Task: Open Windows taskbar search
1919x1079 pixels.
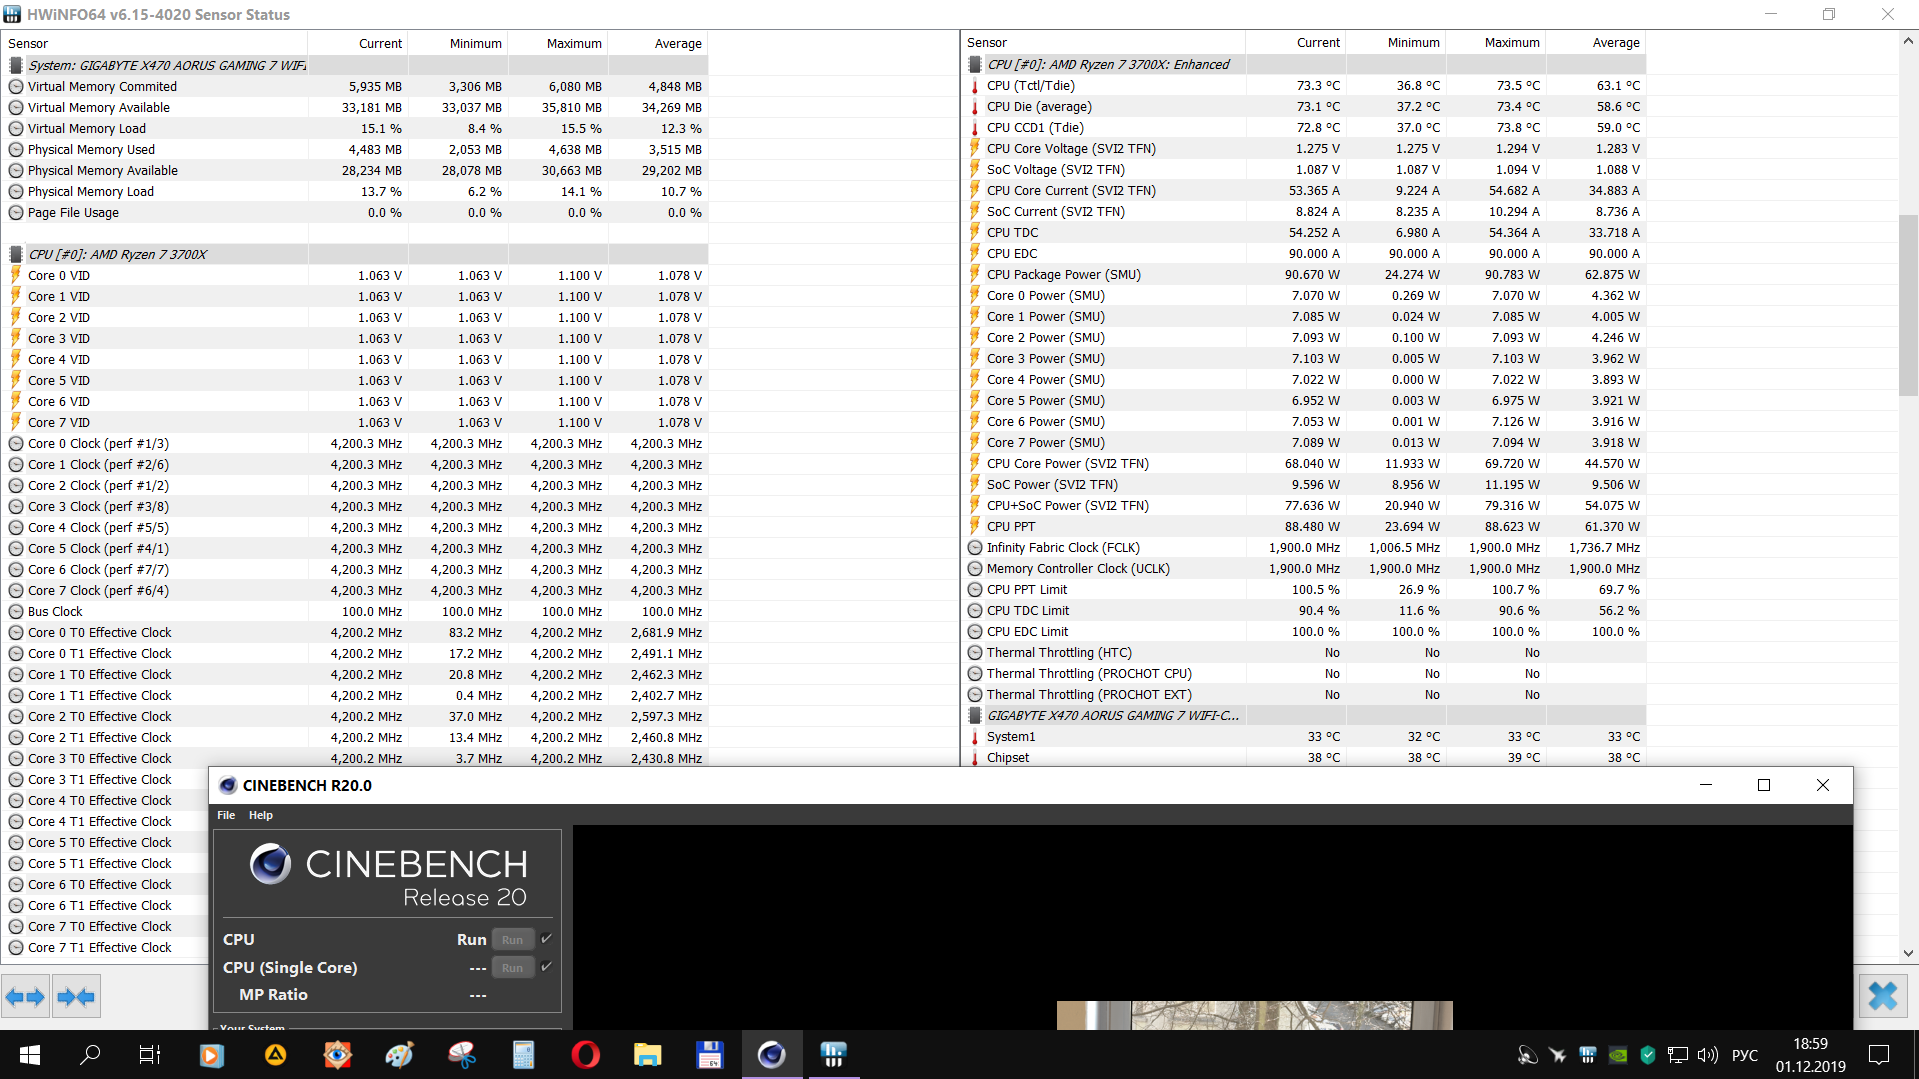Action: coord(90,1054)
